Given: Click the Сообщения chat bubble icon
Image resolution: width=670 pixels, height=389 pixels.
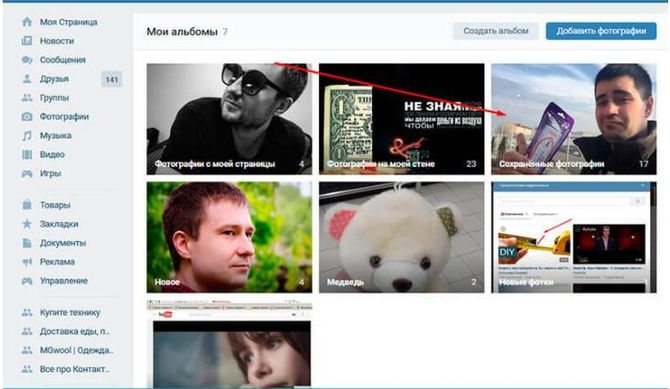Looking at the screenshot, I should click(x=27, y=60).
